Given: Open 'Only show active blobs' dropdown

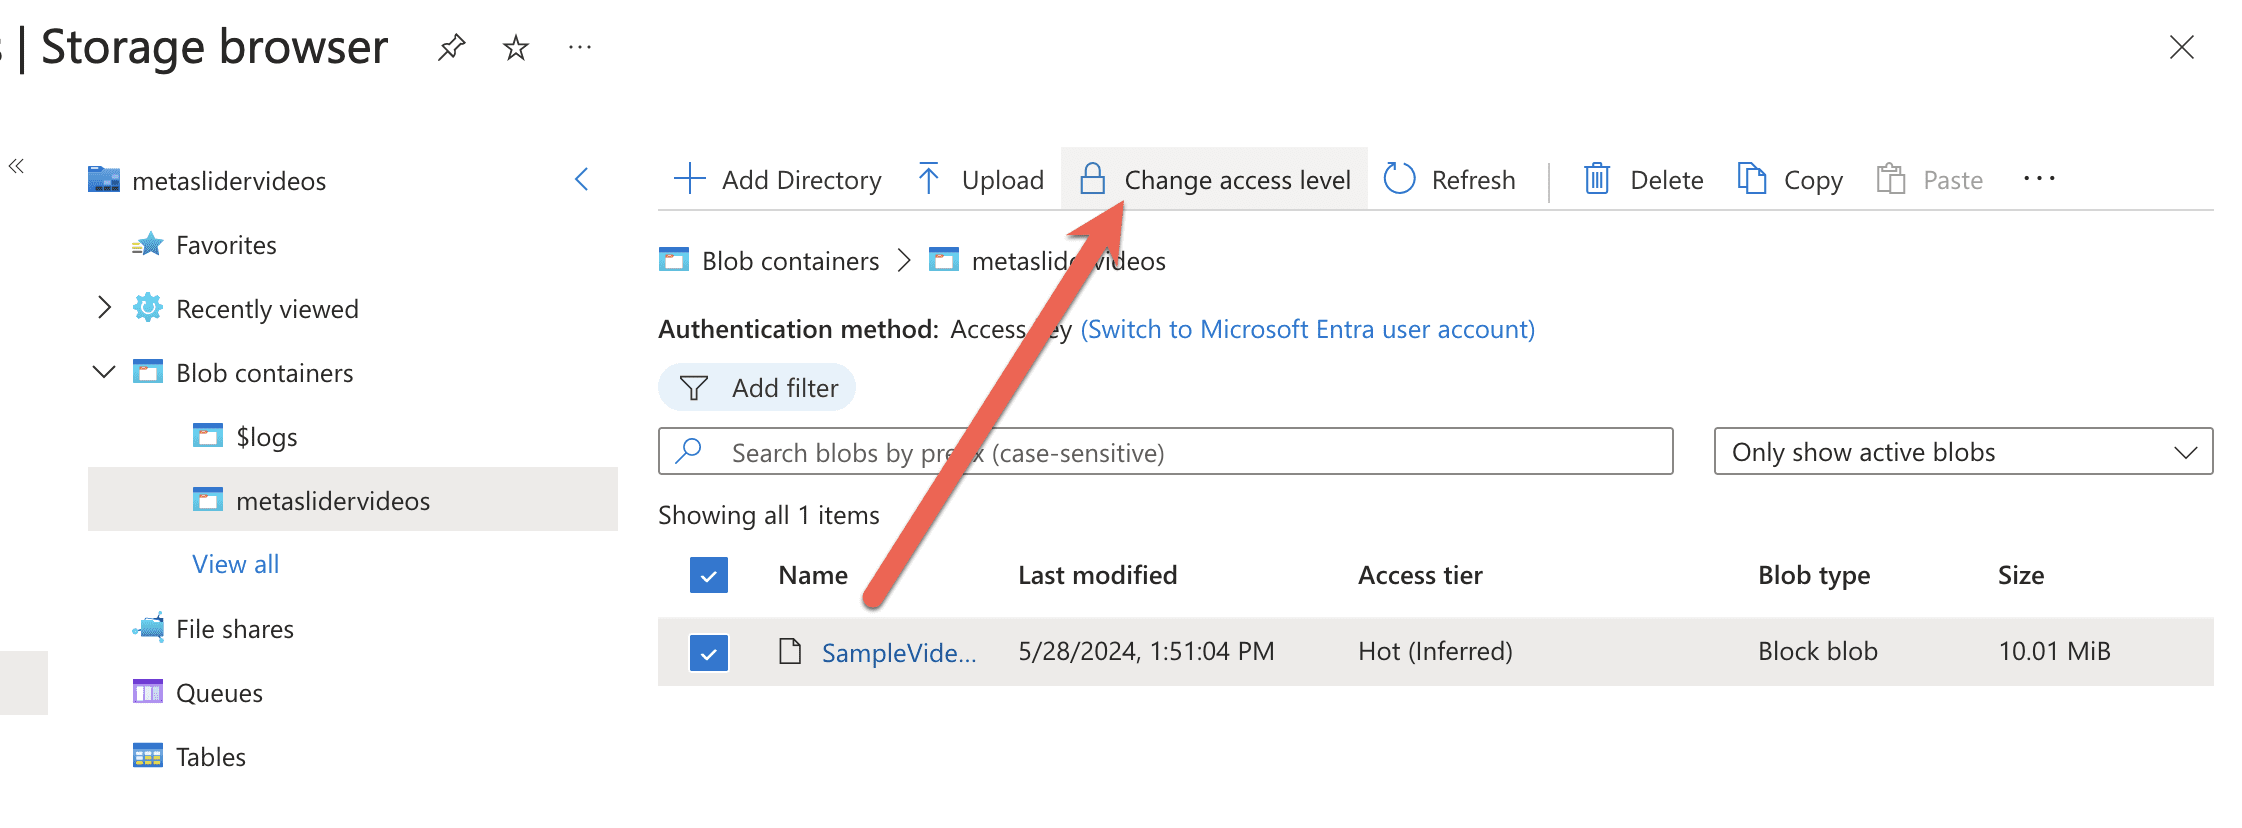Looking at the screenshot, I should tap(1962, 452).
